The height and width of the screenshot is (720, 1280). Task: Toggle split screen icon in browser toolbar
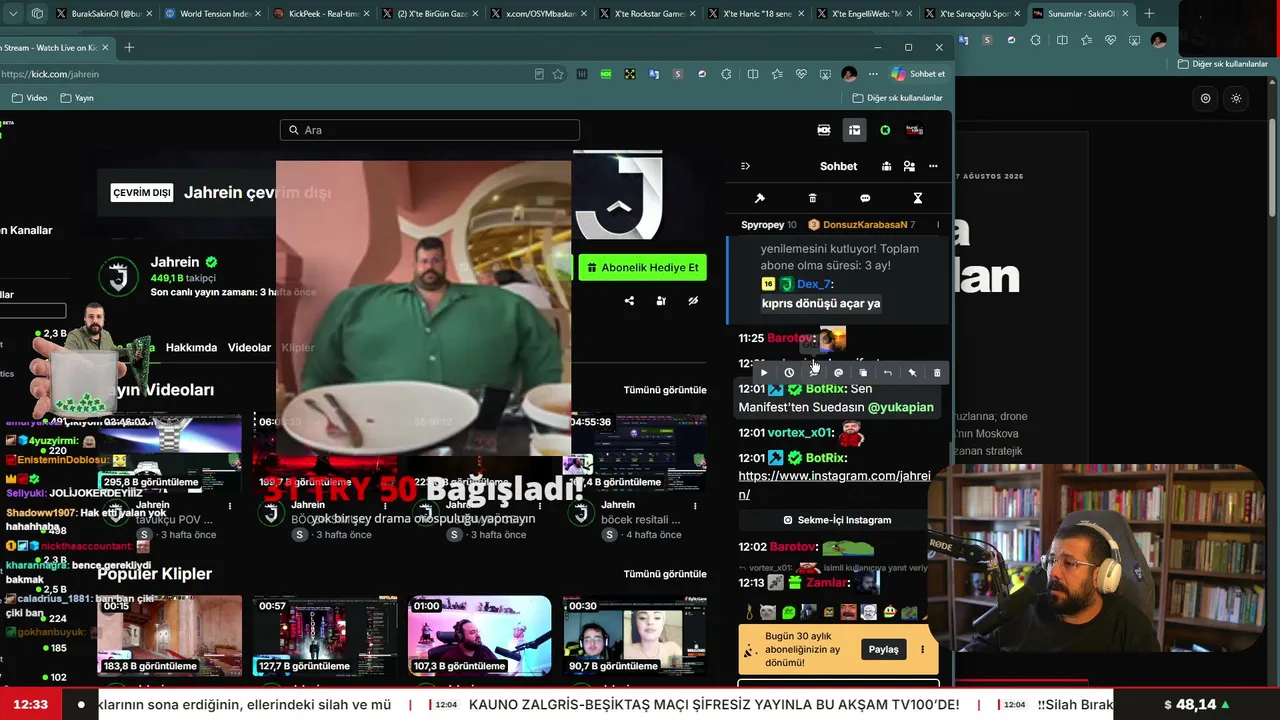coord(753,74)
